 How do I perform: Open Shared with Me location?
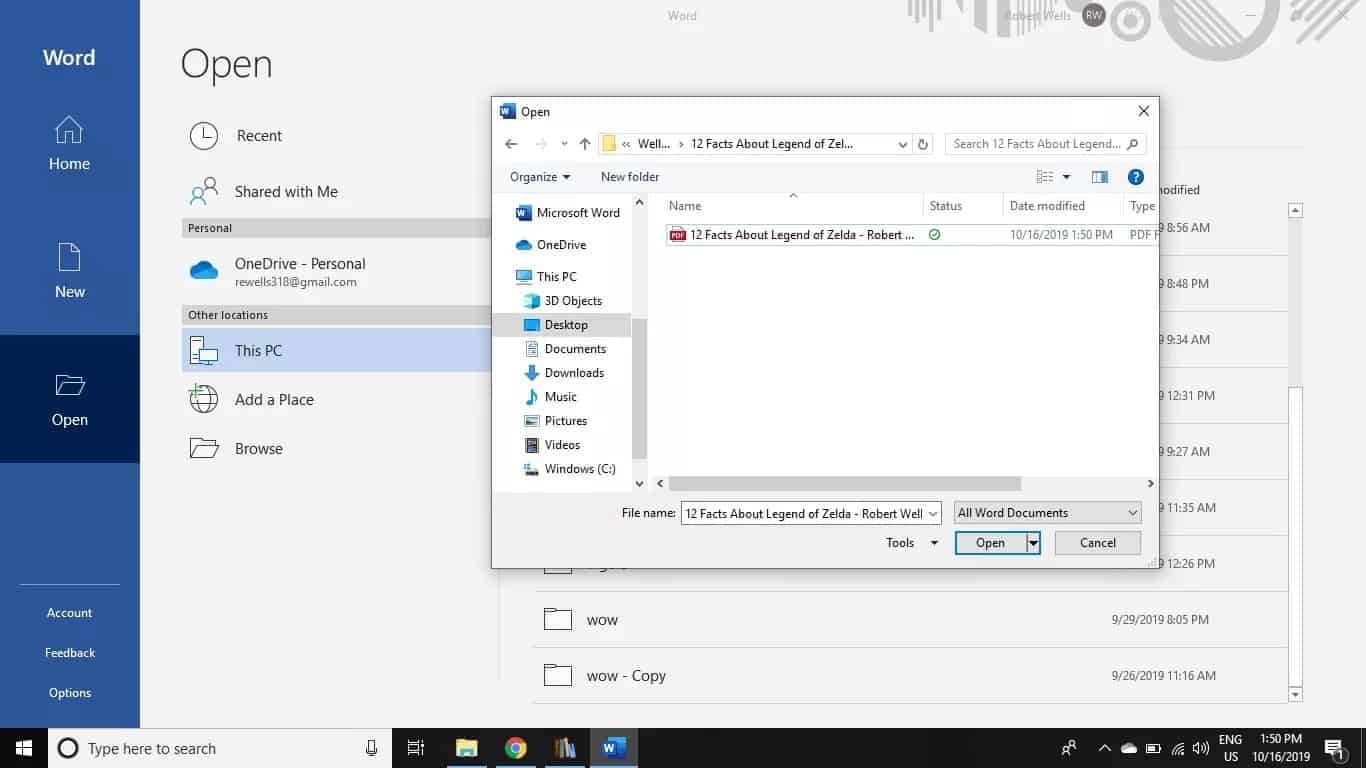[336, 192]
